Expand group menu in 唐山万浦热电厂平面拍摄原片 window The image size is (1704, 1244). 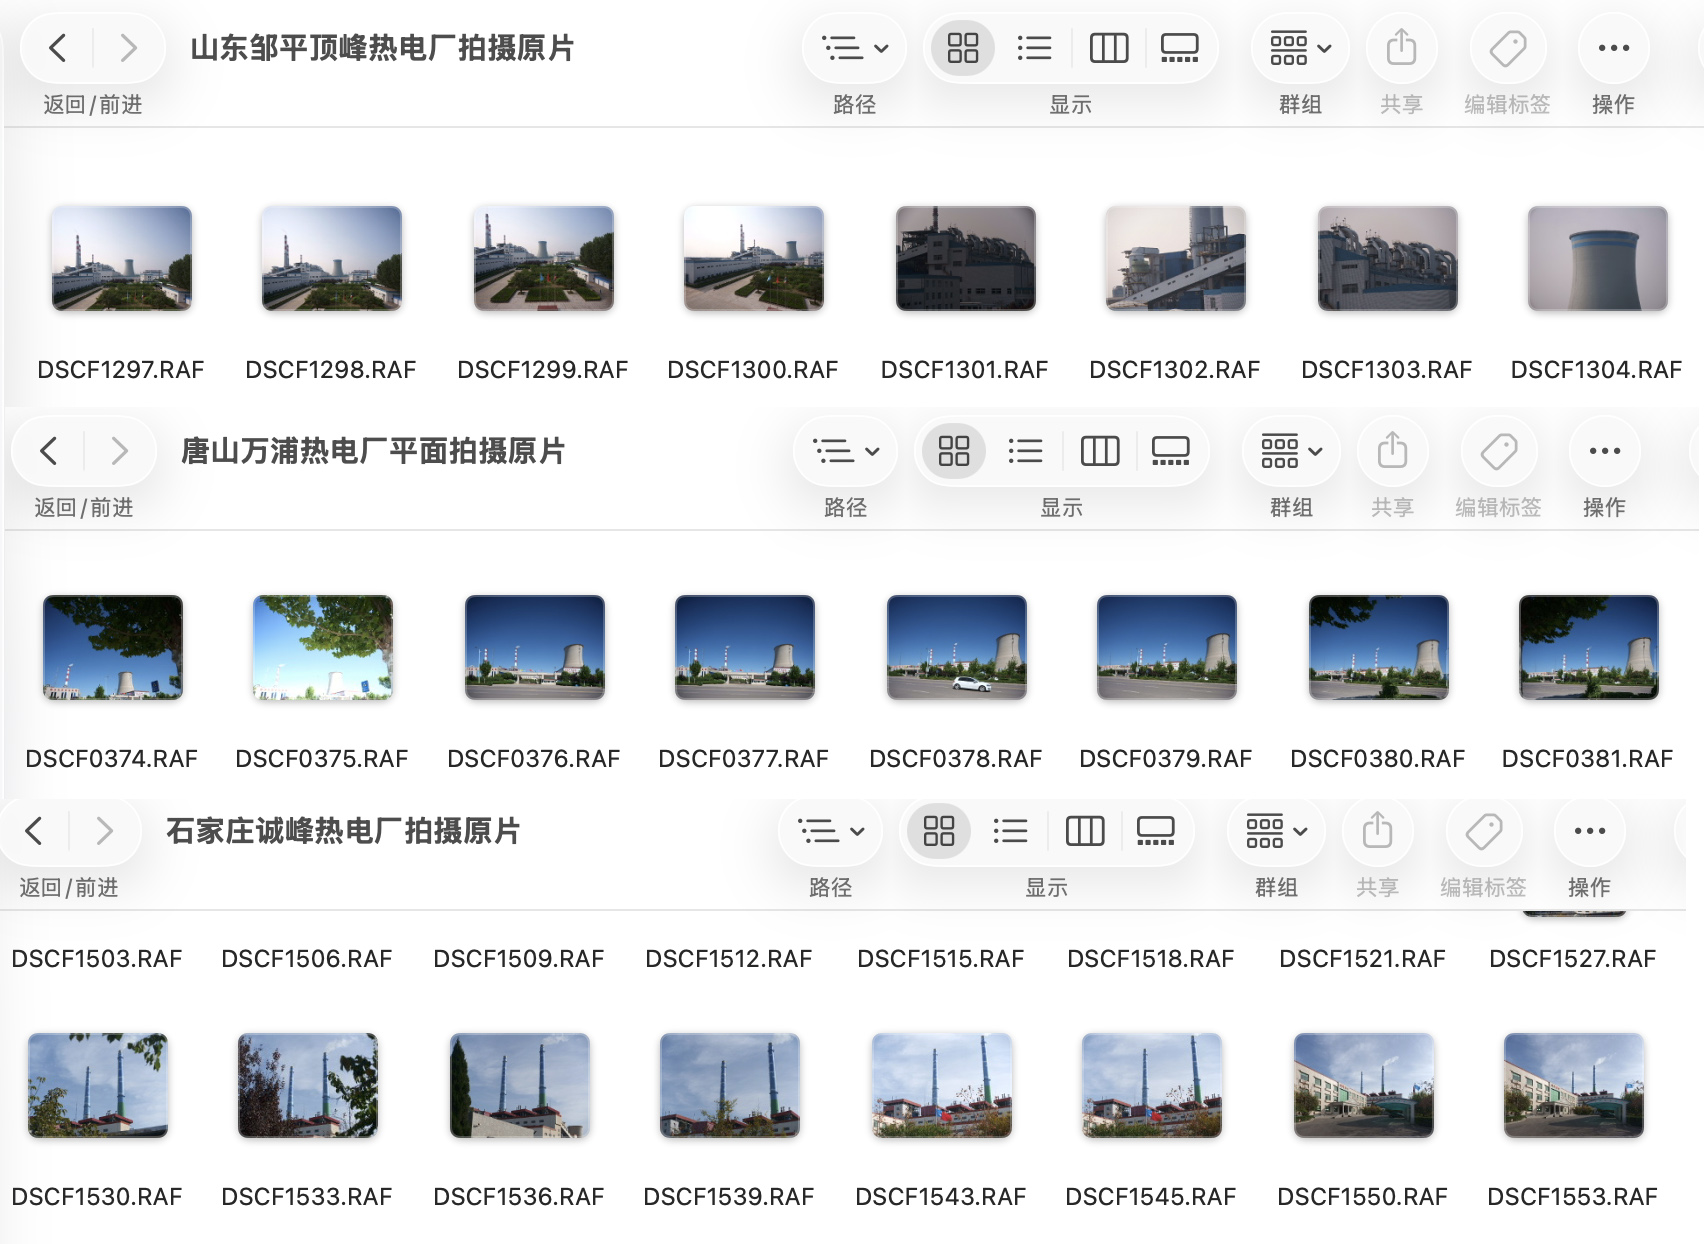1291,451
